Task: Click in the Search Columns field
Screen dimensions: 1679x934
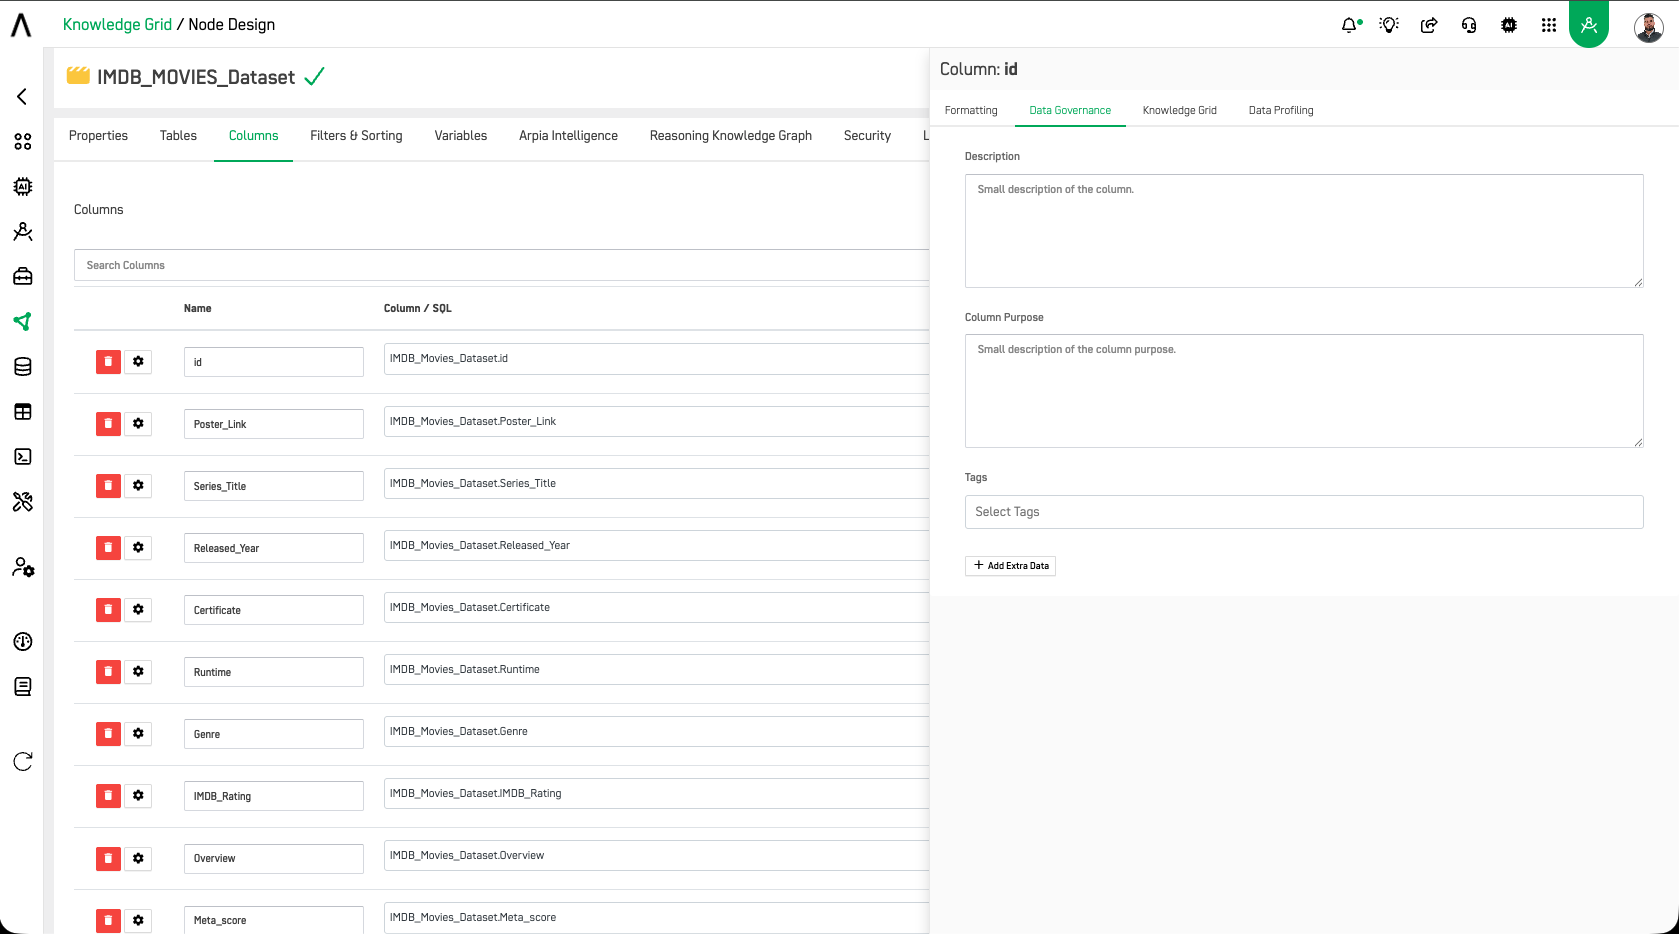Action: [x=501, y=265]
